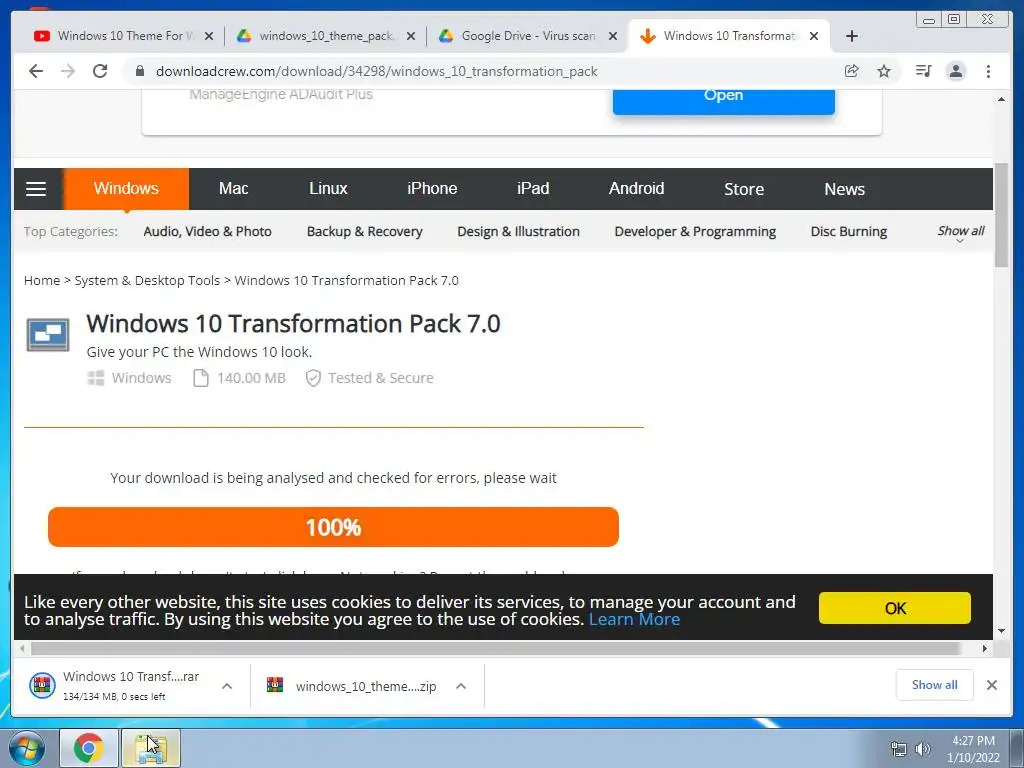
Task: Click Chrome in the taskbar
Action: 89,748
